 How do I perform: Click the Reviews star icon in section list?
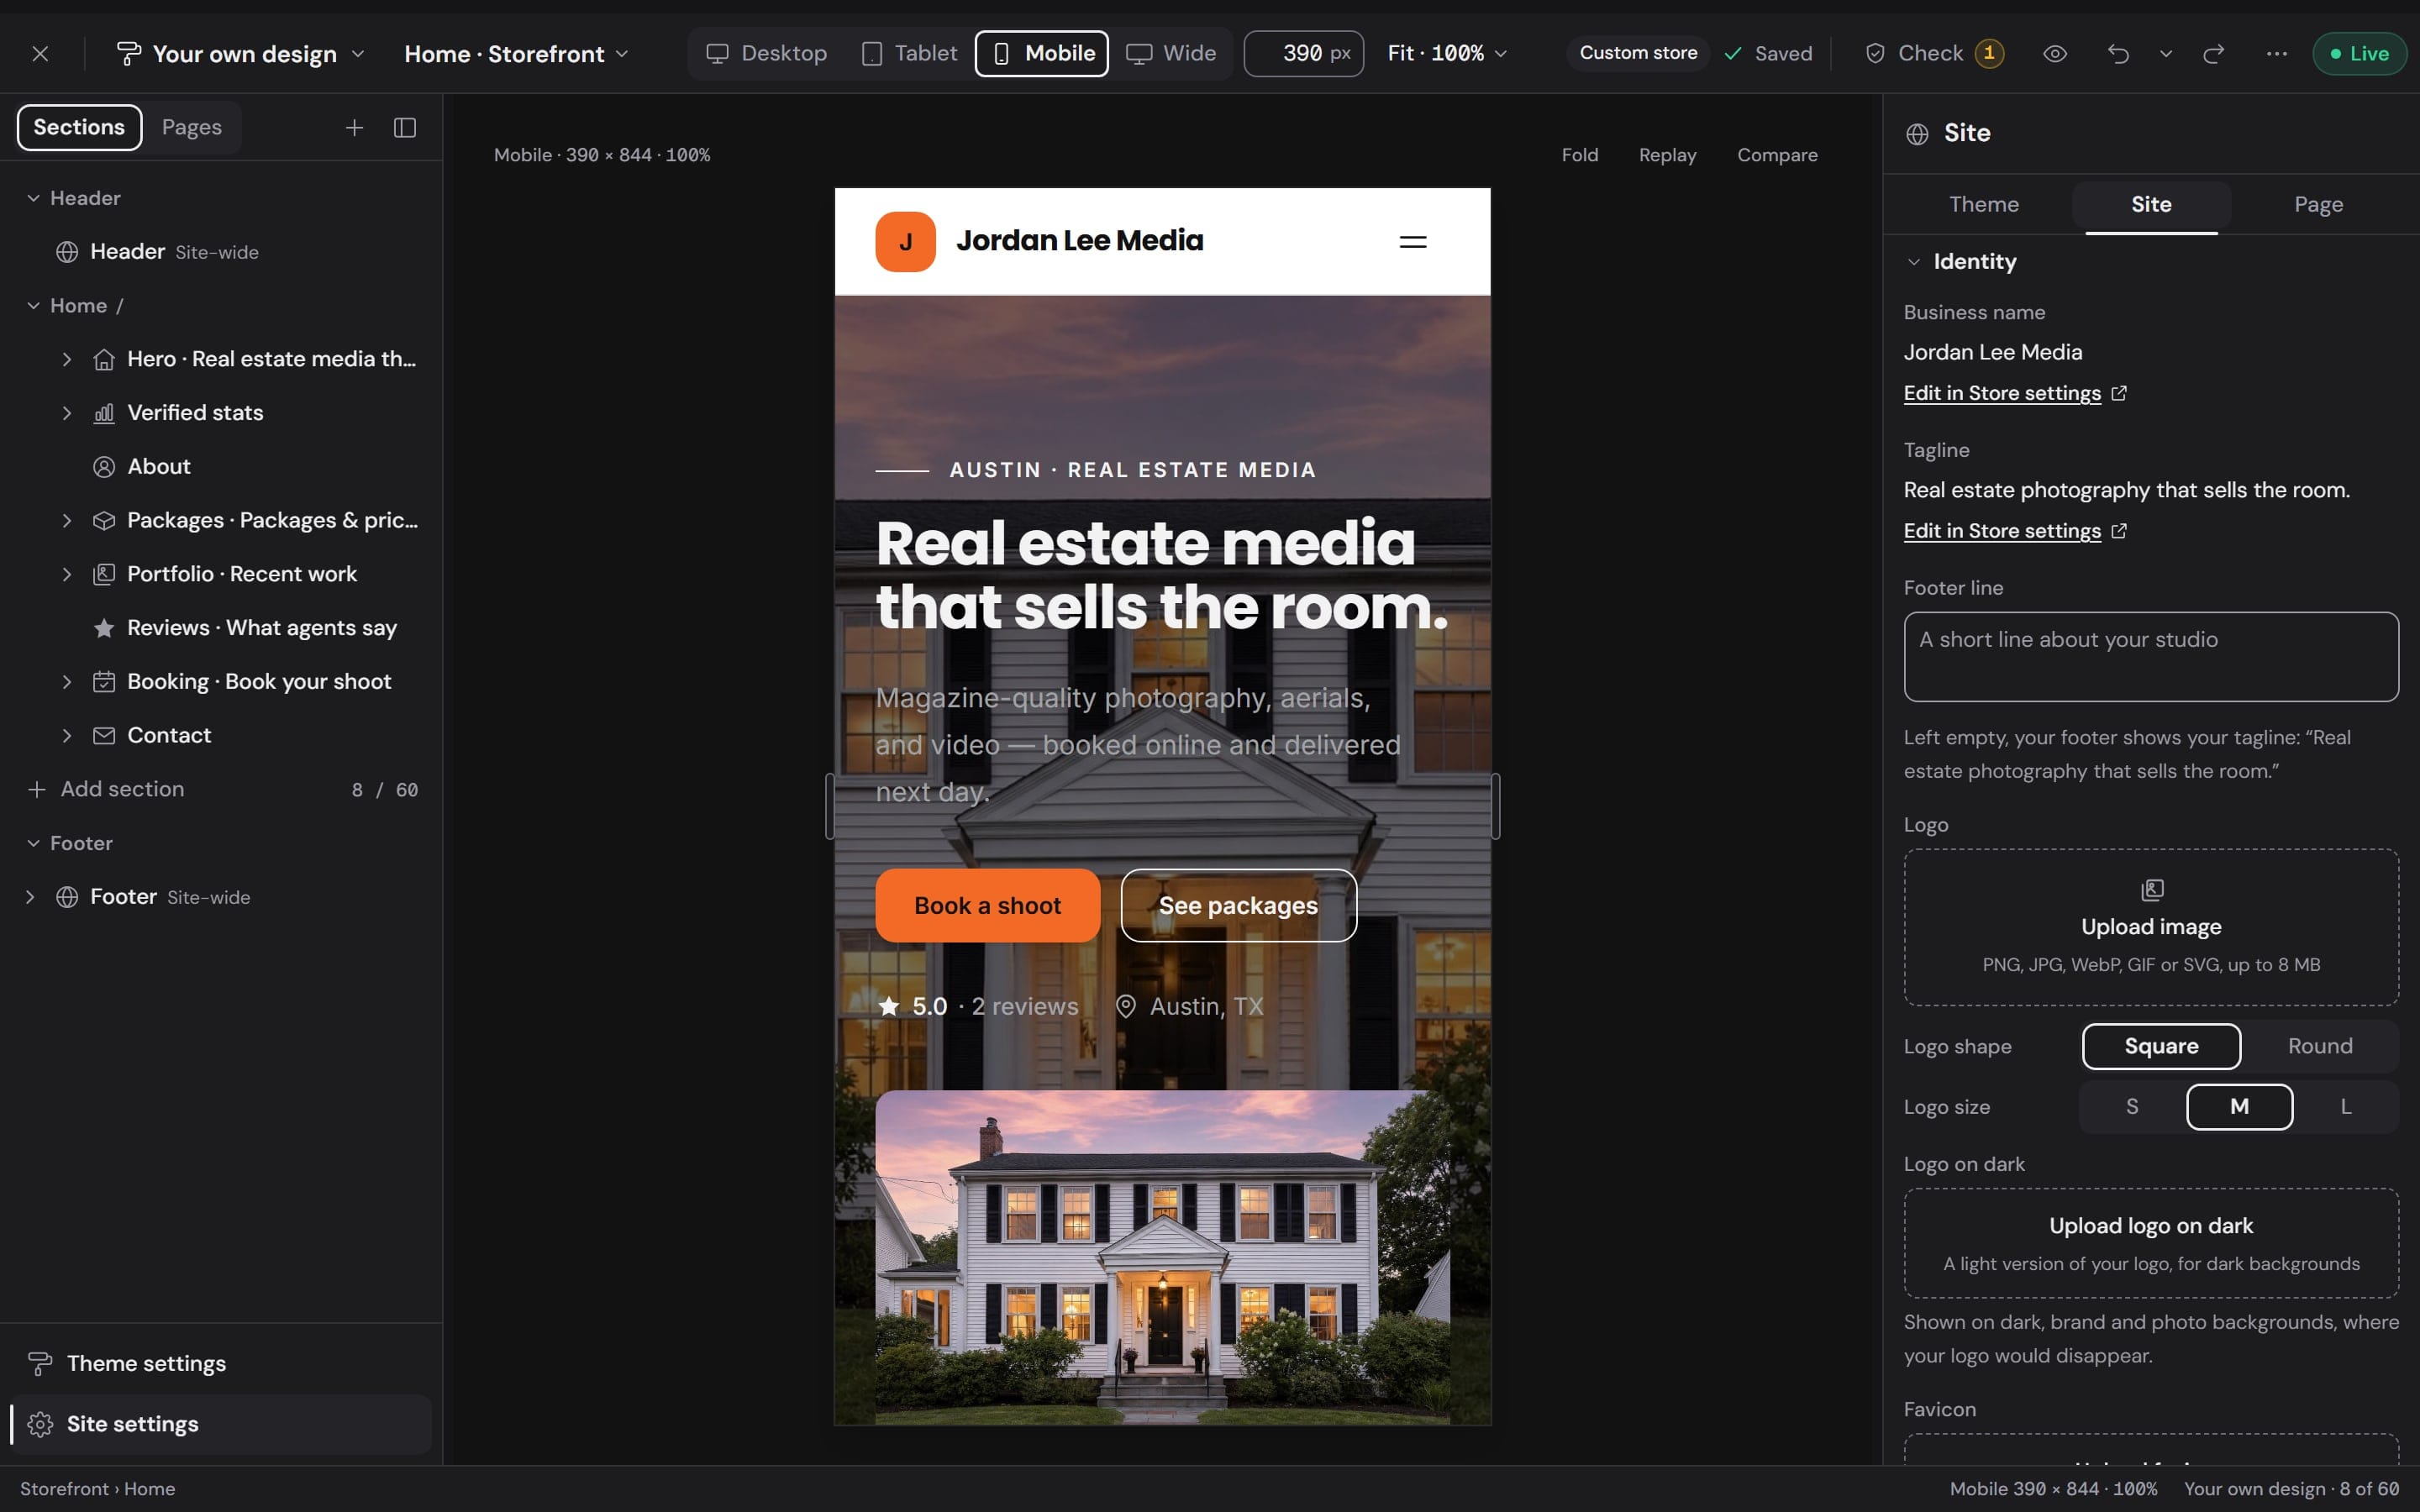pos(104,628)
